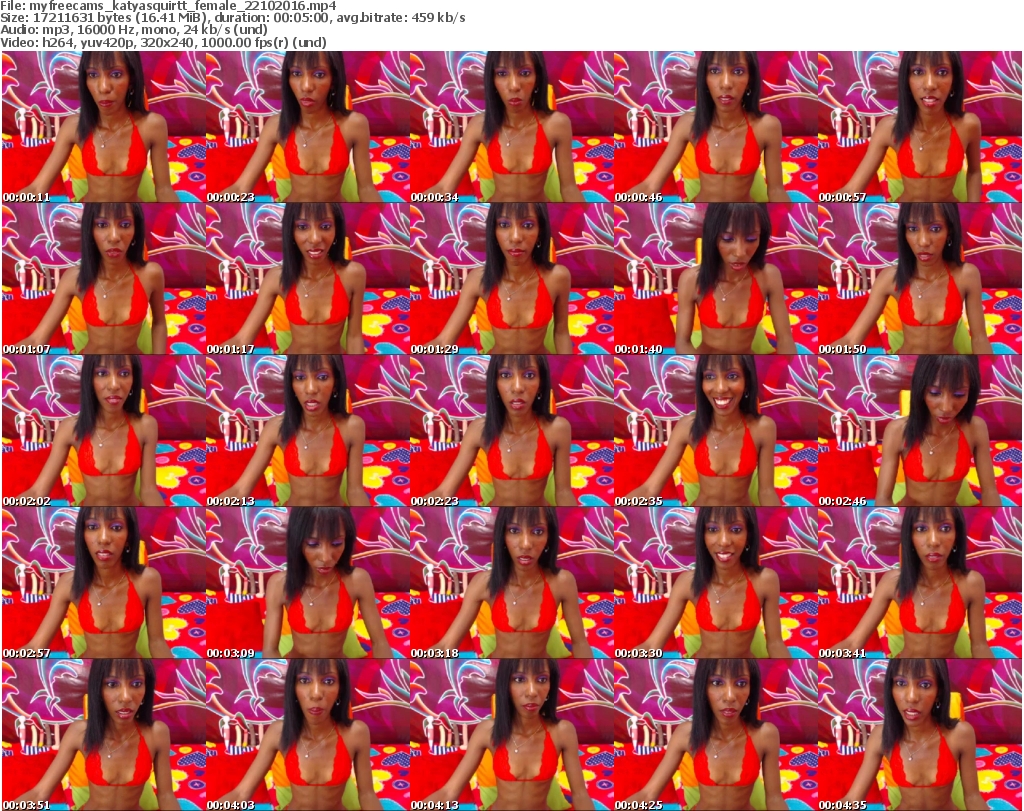Choose the preview frame at 00:03:18
The width and height of the screenshot is (1024, 811).
point(511,583)
